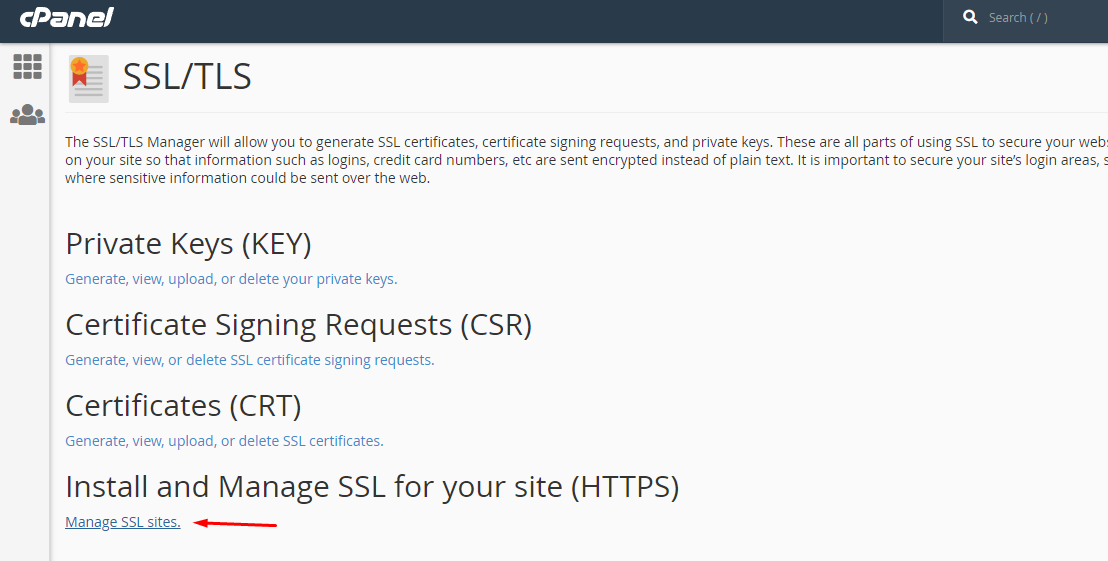Open Manage SSL sites link
The width and height of the screenshot is (1108, 561).
123,522
